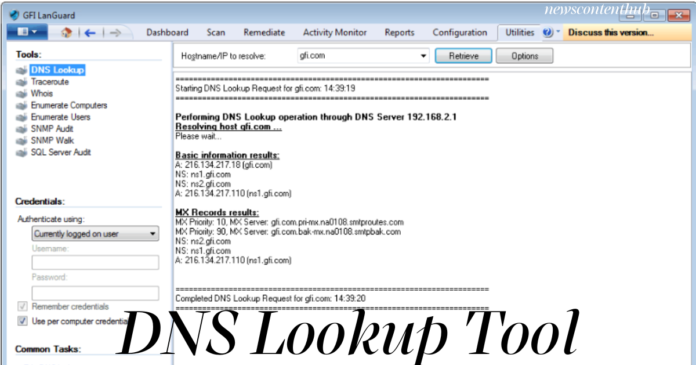The height and width of the screenshot is (365, 696).
Task: Open the Authenticate using dropdown
Action: [x=95, y=234]
